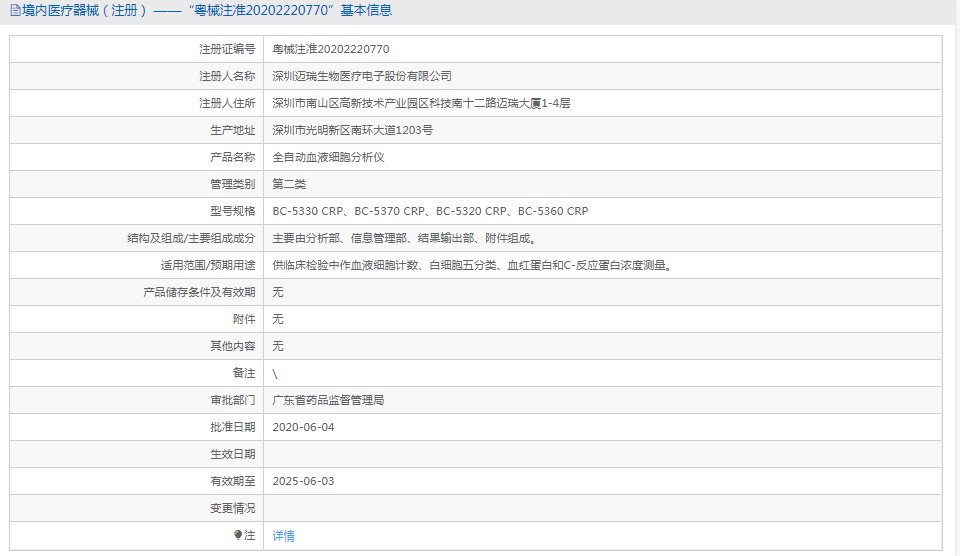Image resolution: width=960 pixels, height=556 pixels.
Task: Click the 其他内容 label
Action: click(233, 345)
